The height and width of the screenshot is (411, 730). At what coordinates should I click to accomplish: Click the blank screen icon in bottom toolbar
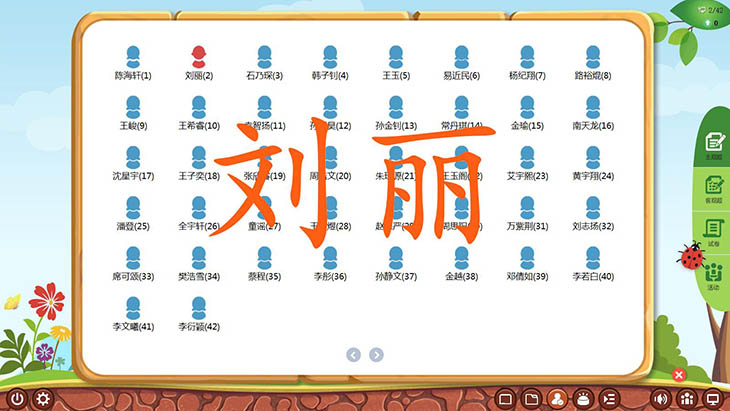(x=505, y=399)
